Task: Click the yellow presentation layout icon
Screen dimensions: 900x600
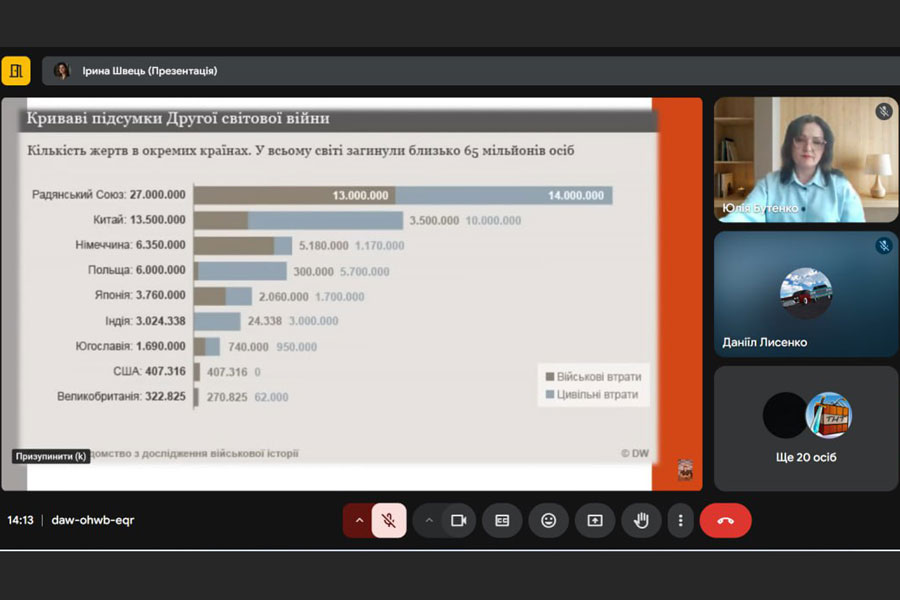Action: coord(16,71)
